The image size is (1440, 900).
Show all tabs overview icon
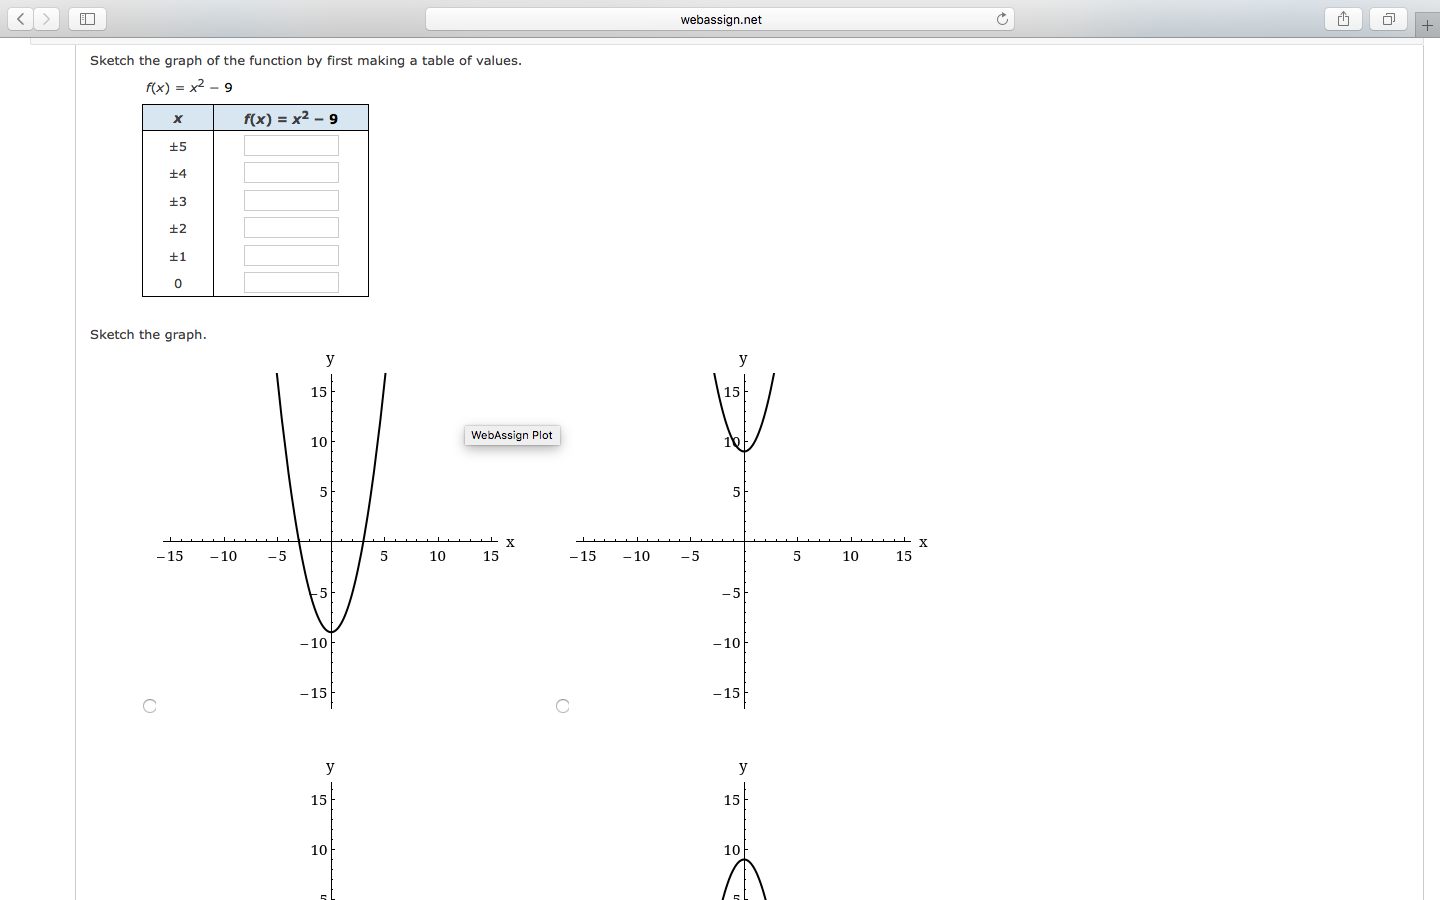(x=1388, y=19)
